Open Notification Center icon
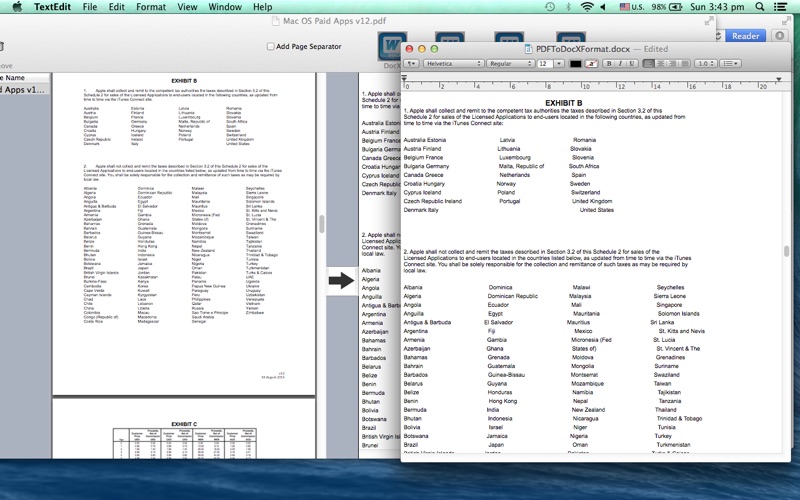Image resolution: width=800 pixels, height=500 pixels. [780, 7]
